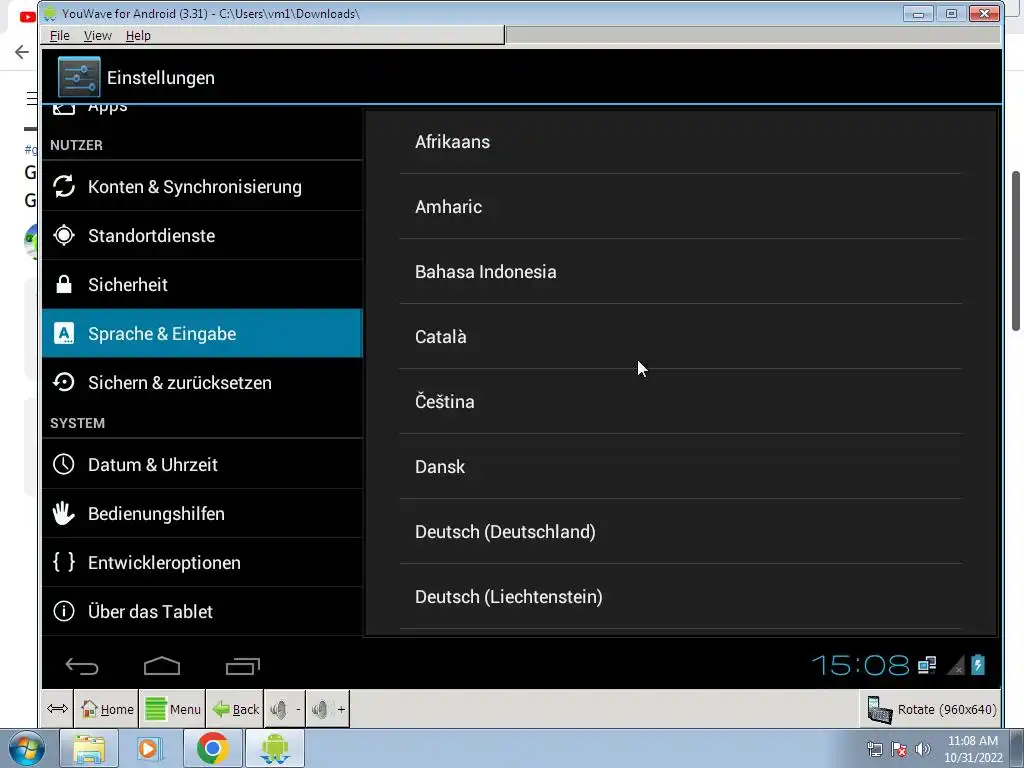The width and height of the screenshot is (1024, 768).
Task: Click YouWave Menu toolbar button
Action: pos(172,709)
